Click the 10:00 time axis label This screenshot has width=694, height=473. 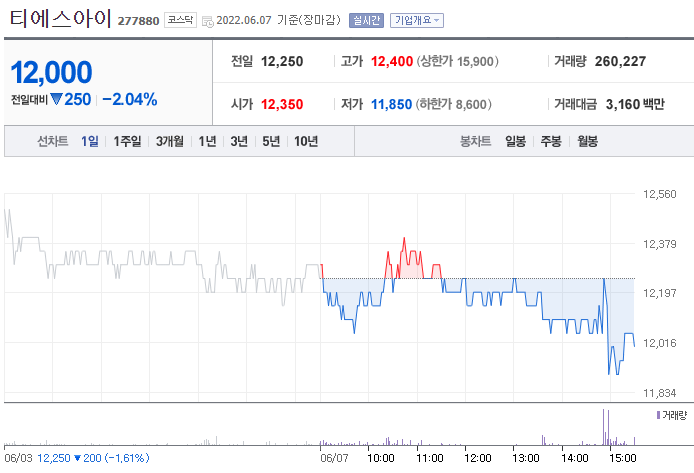(381, 458)
